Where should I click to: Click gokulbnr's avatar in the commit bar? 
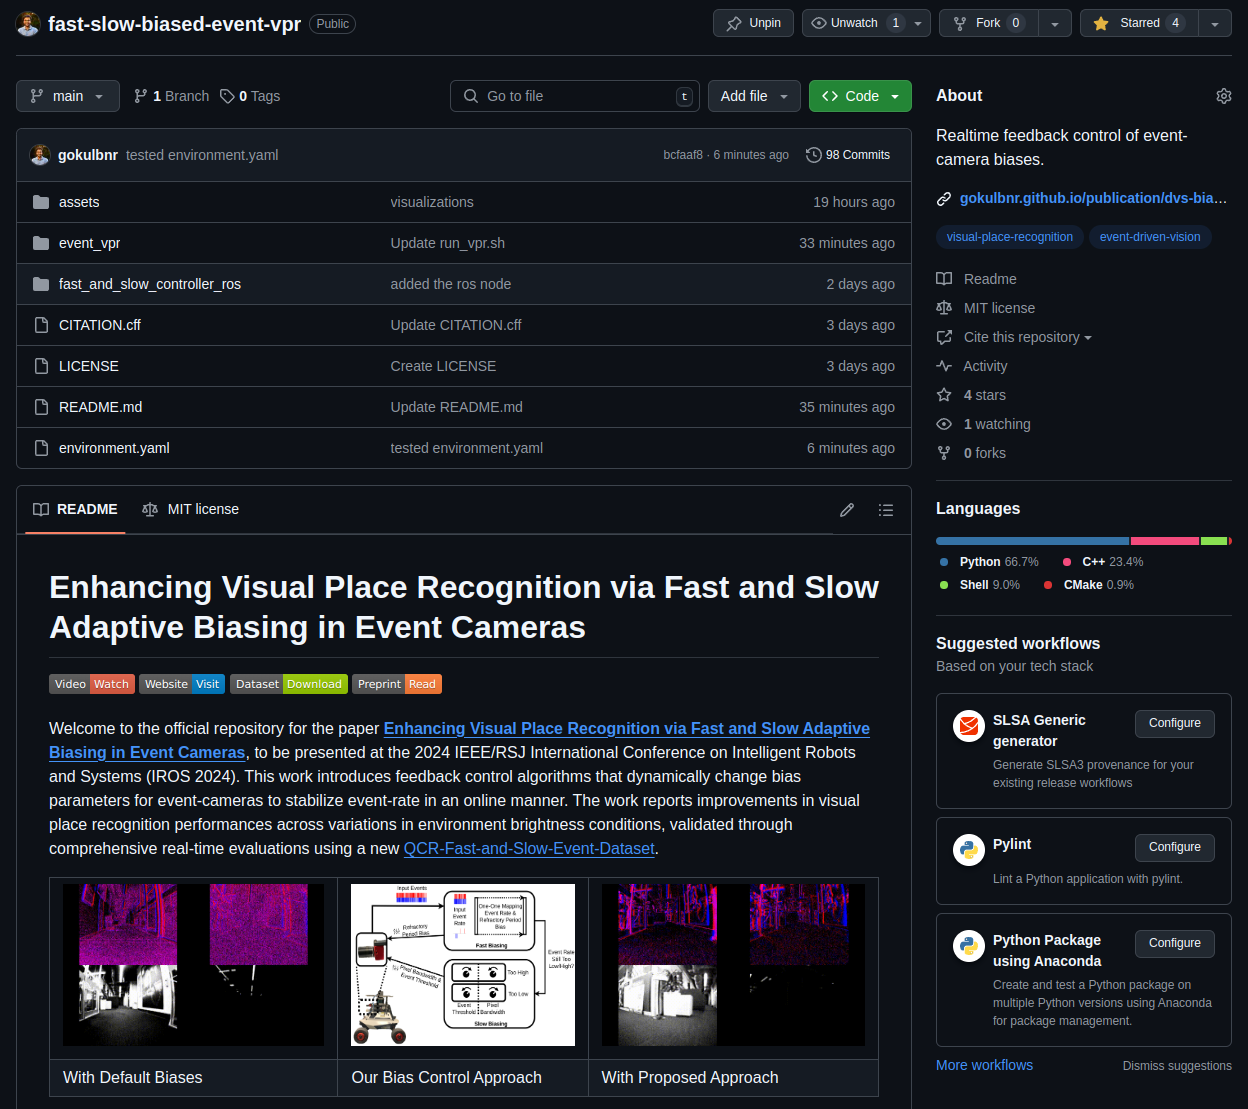click(40, 155)
